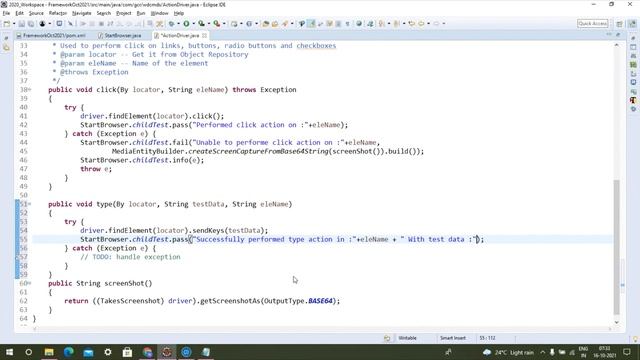This screenshot has height=360, width=640.
Task: Click the Windows Start button
Action: click(x=9, y=352)
